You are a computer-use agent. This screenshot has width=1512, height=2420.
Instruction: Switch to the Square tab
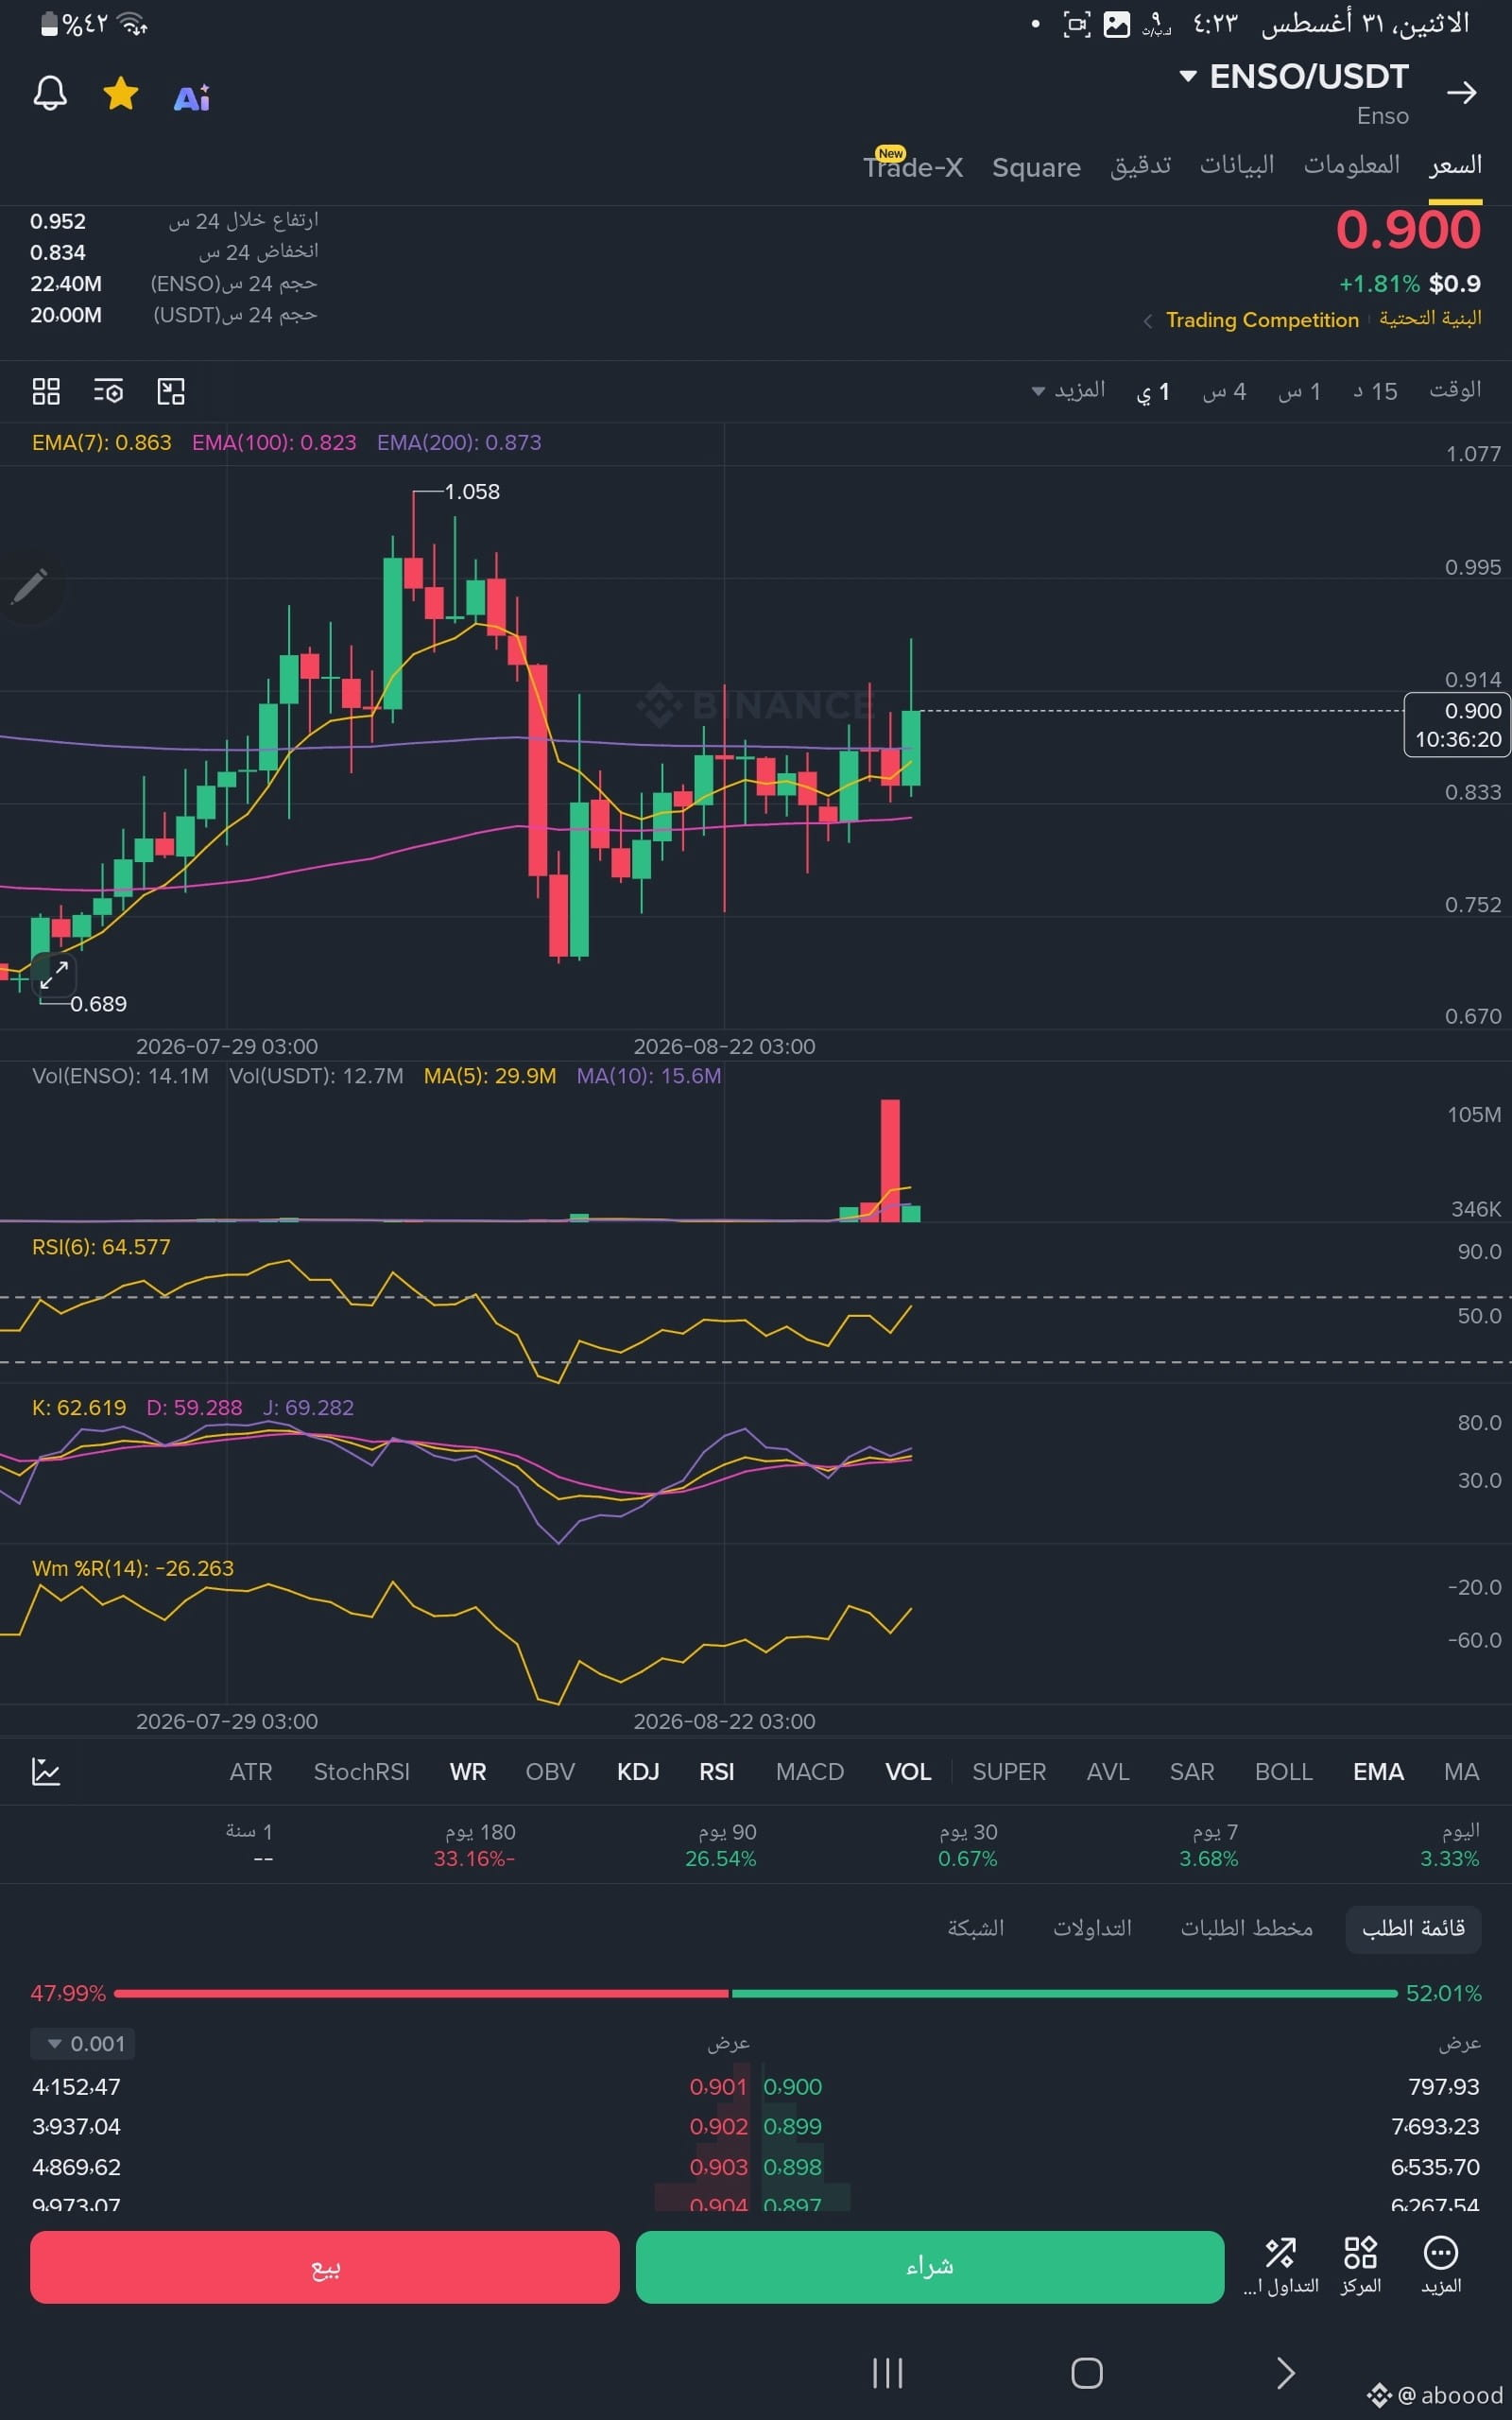point(1036,167)
